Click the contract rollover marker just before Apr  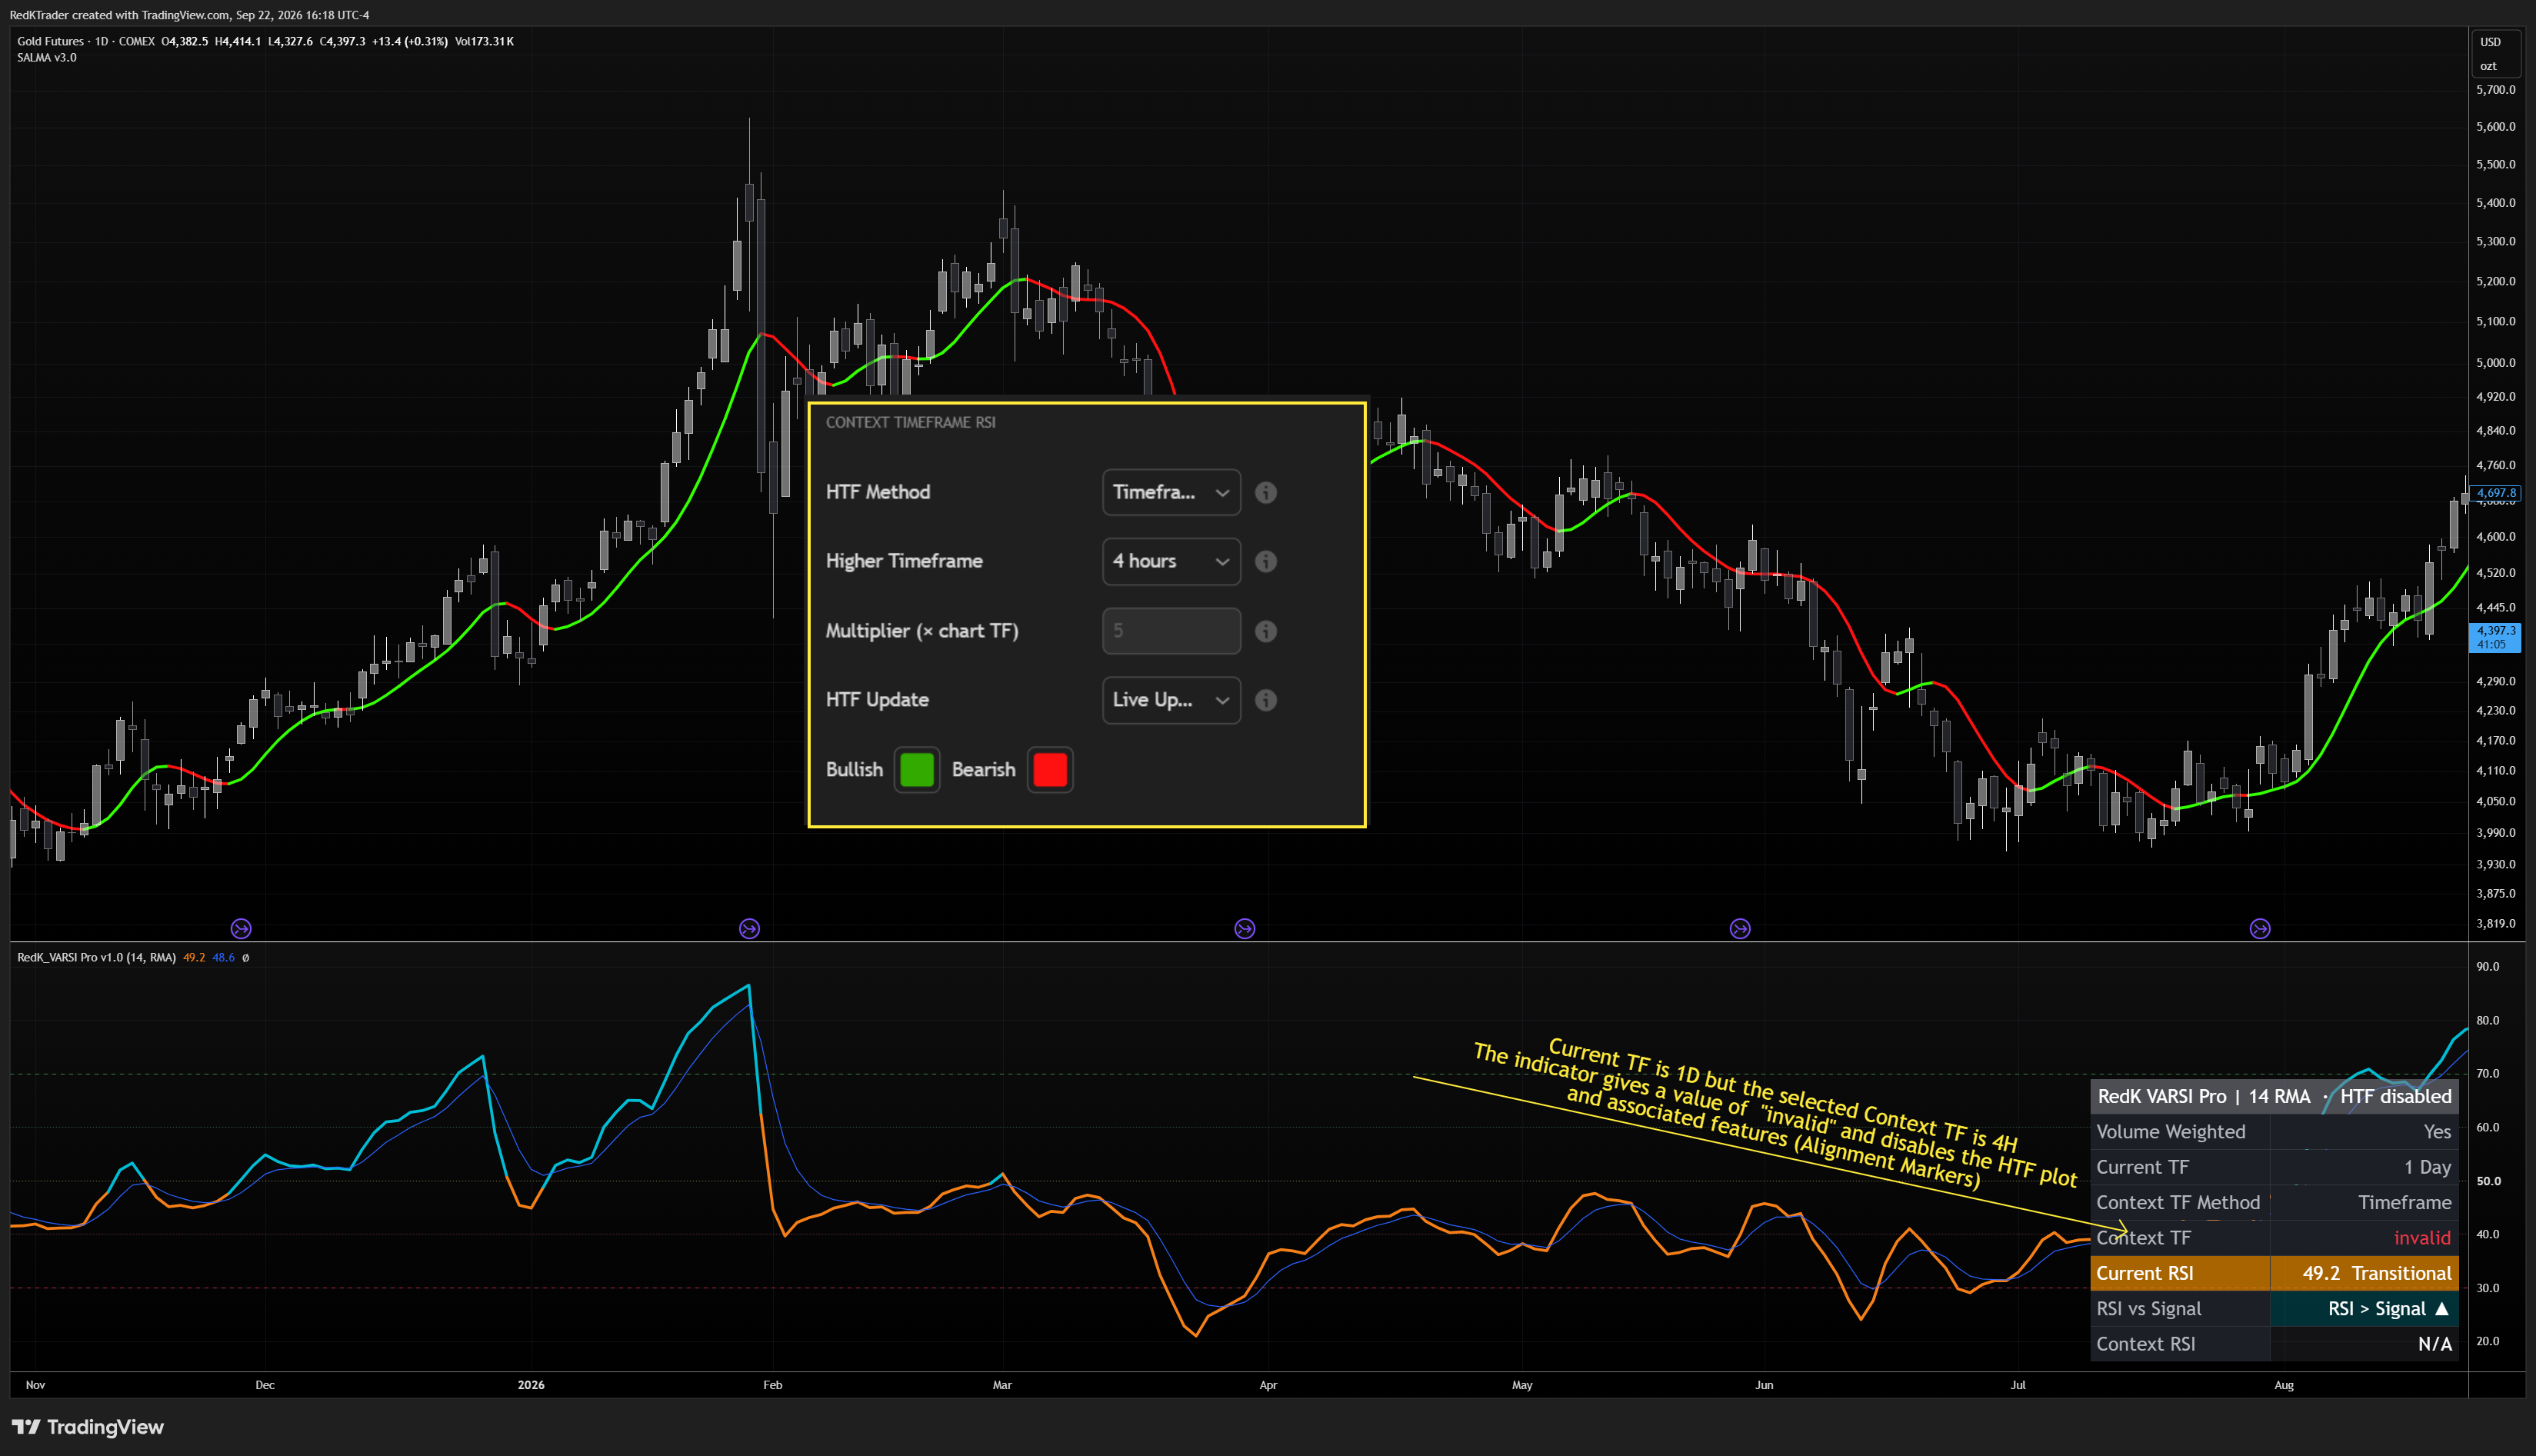(x=1244, y=929)
